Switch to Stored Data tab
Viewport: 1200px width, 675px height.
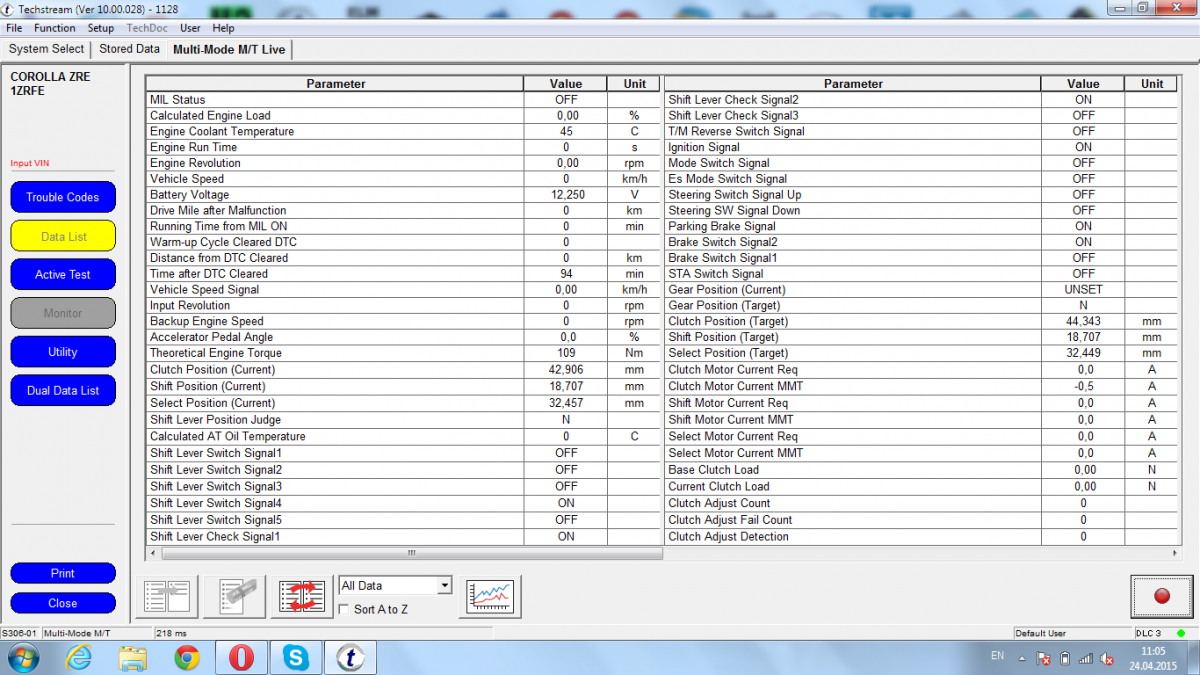click(x=130, y=49)
